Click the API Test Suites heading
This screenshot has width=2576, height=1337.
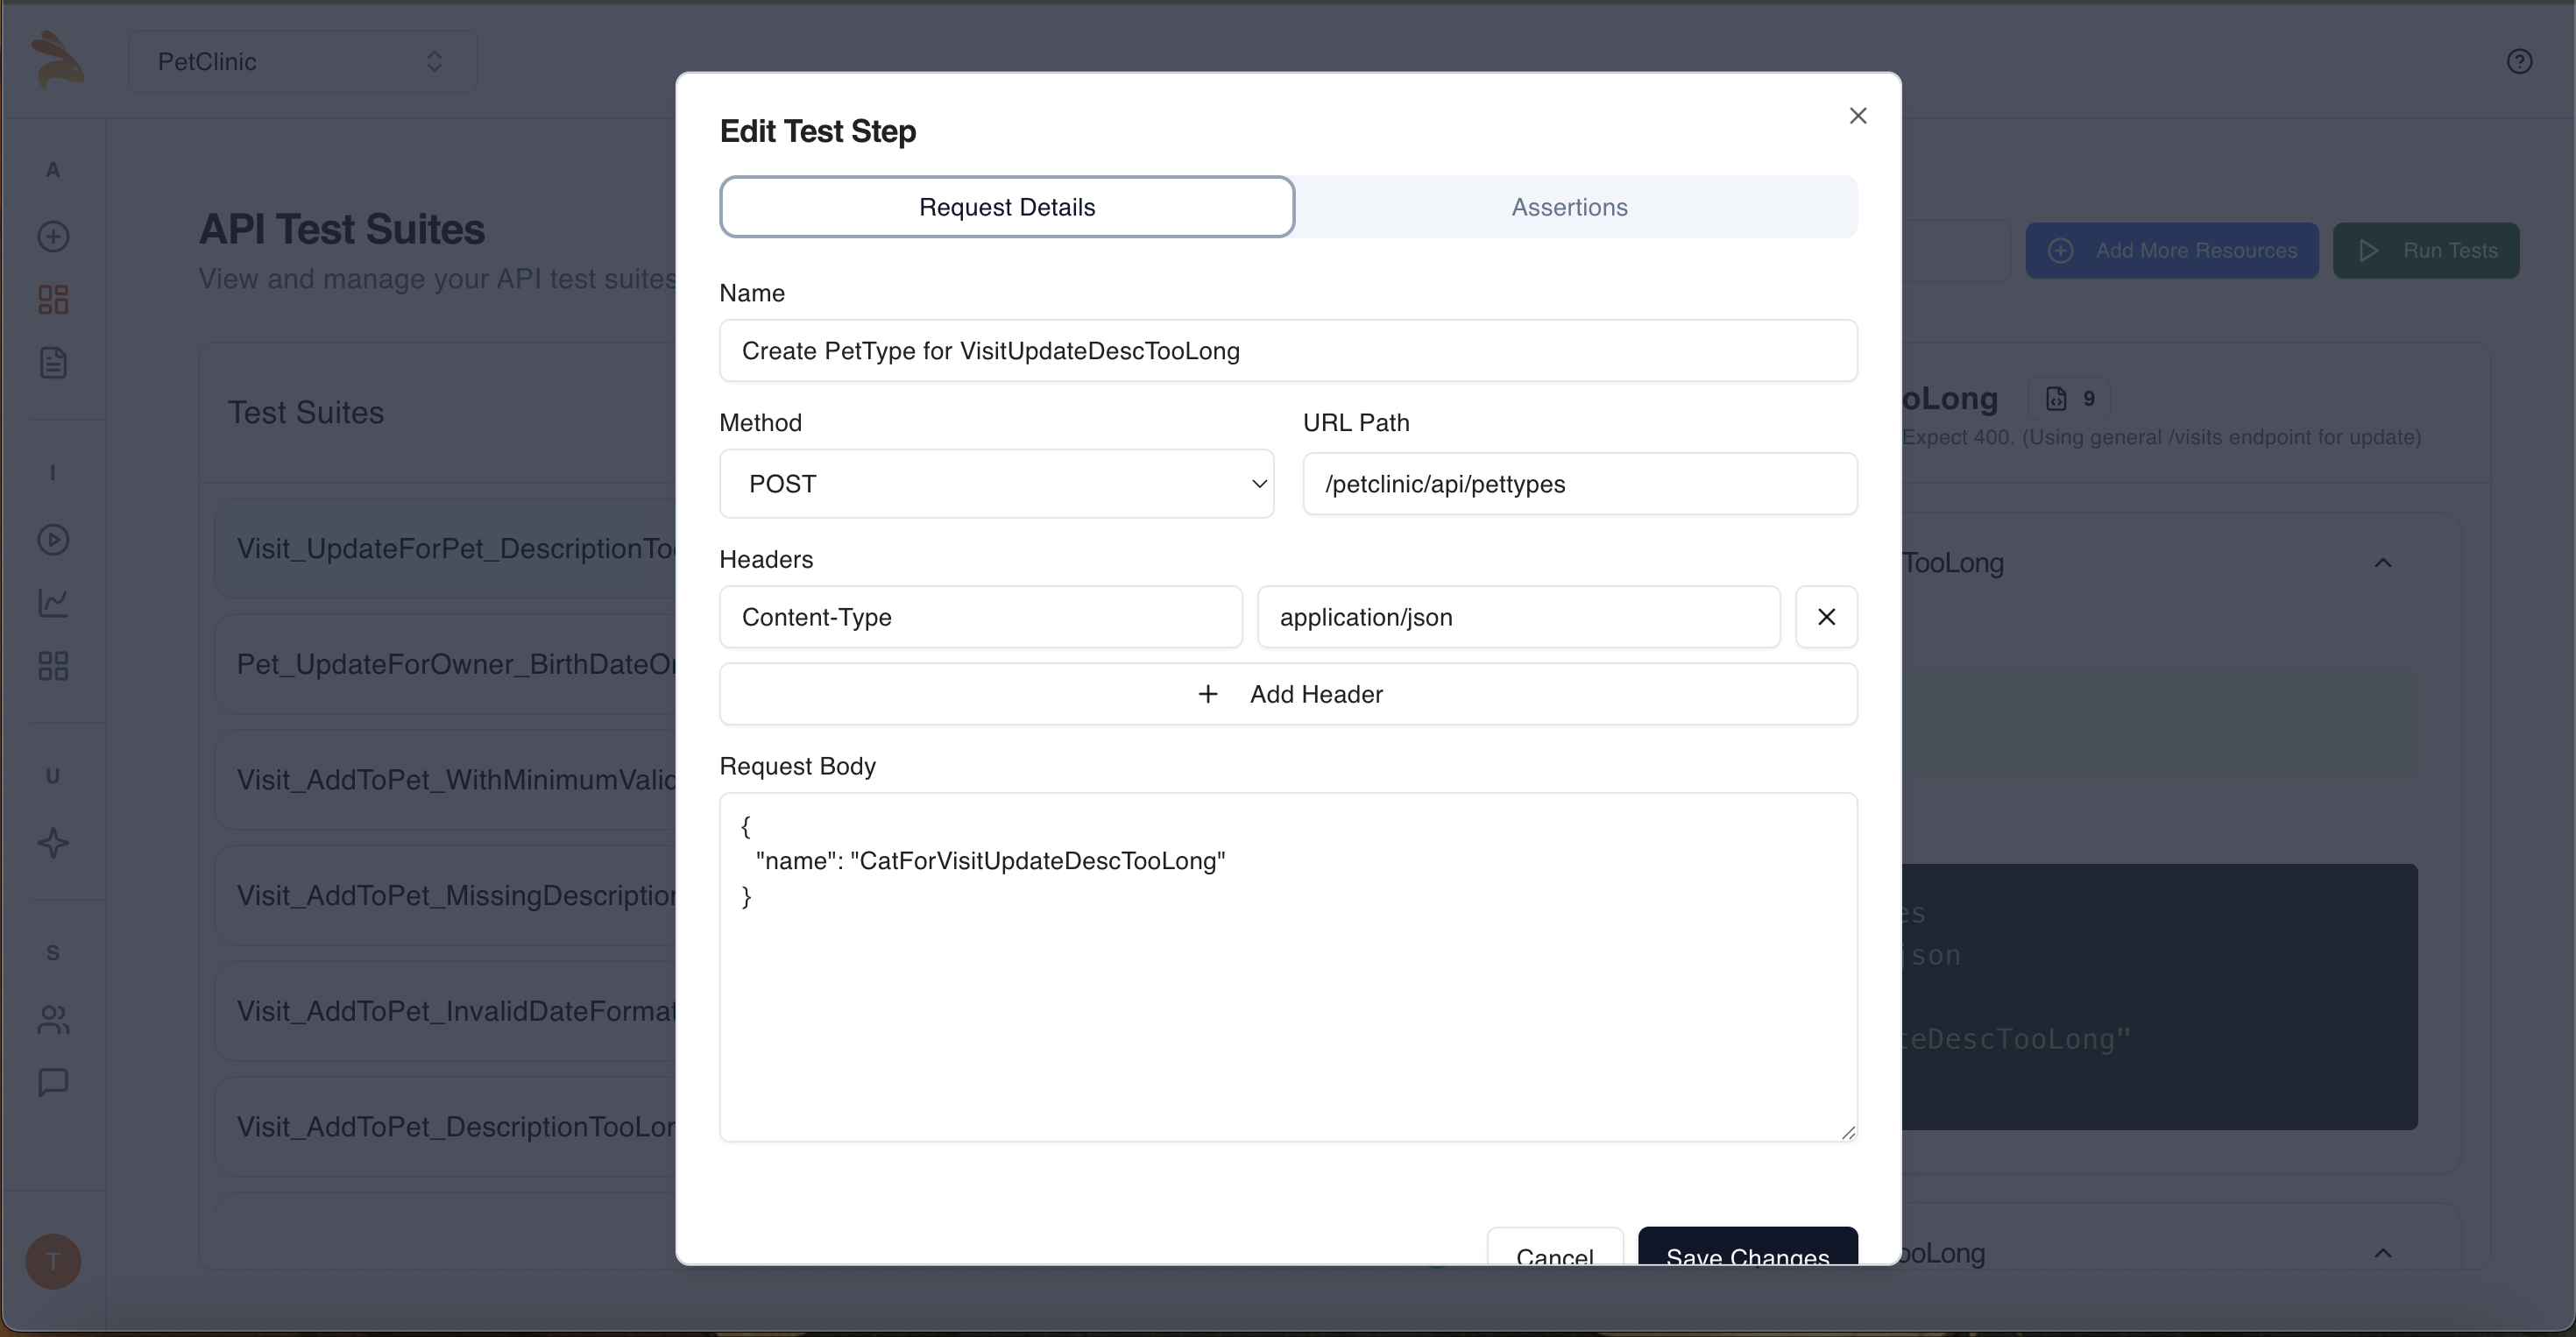pyautogui.click(x=342, y=229)
